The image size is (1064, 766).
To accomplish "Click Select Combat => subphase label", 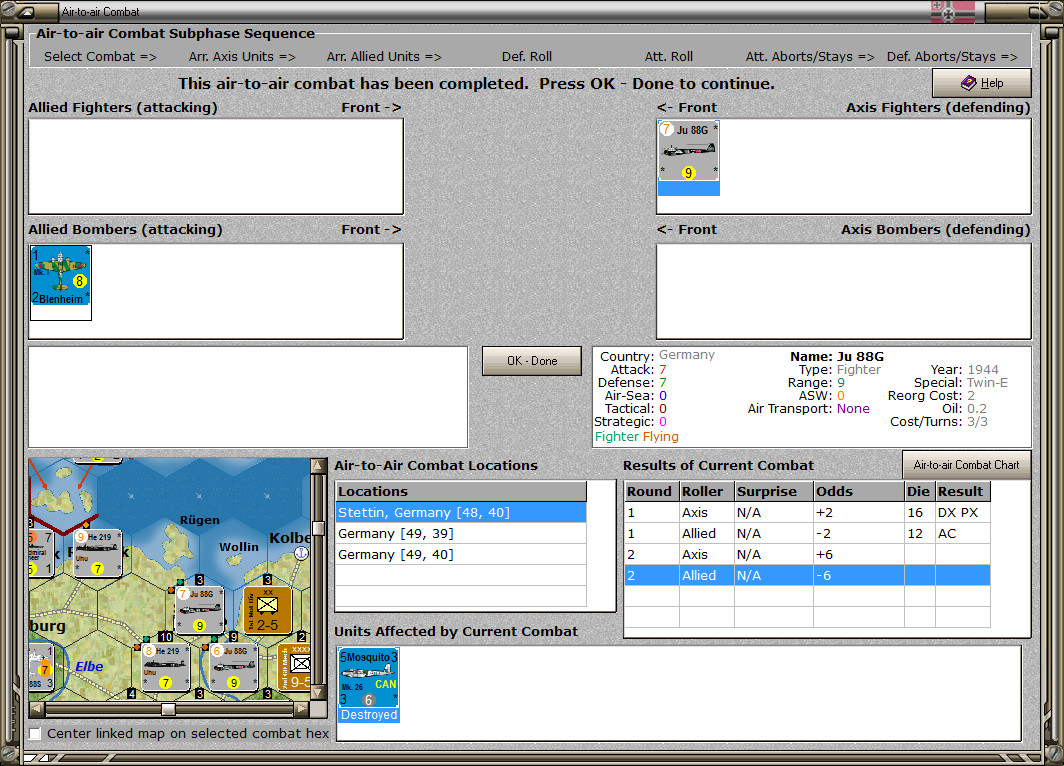I will pyautogui.click(x=100, y=56).
